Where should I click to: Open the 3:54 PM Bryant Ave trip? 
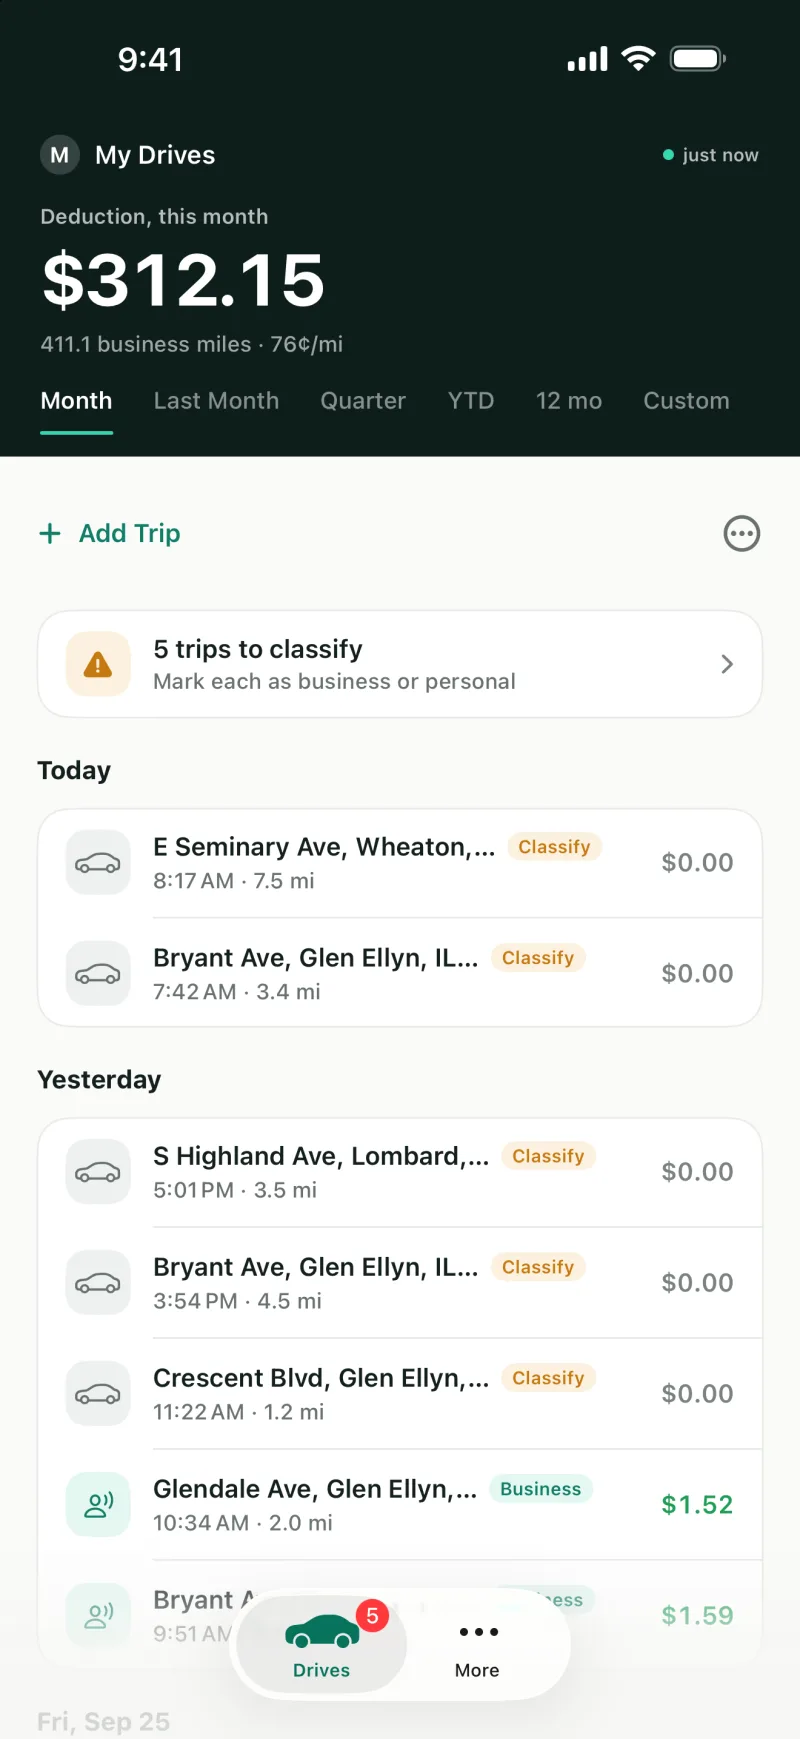pos(400,1283)
